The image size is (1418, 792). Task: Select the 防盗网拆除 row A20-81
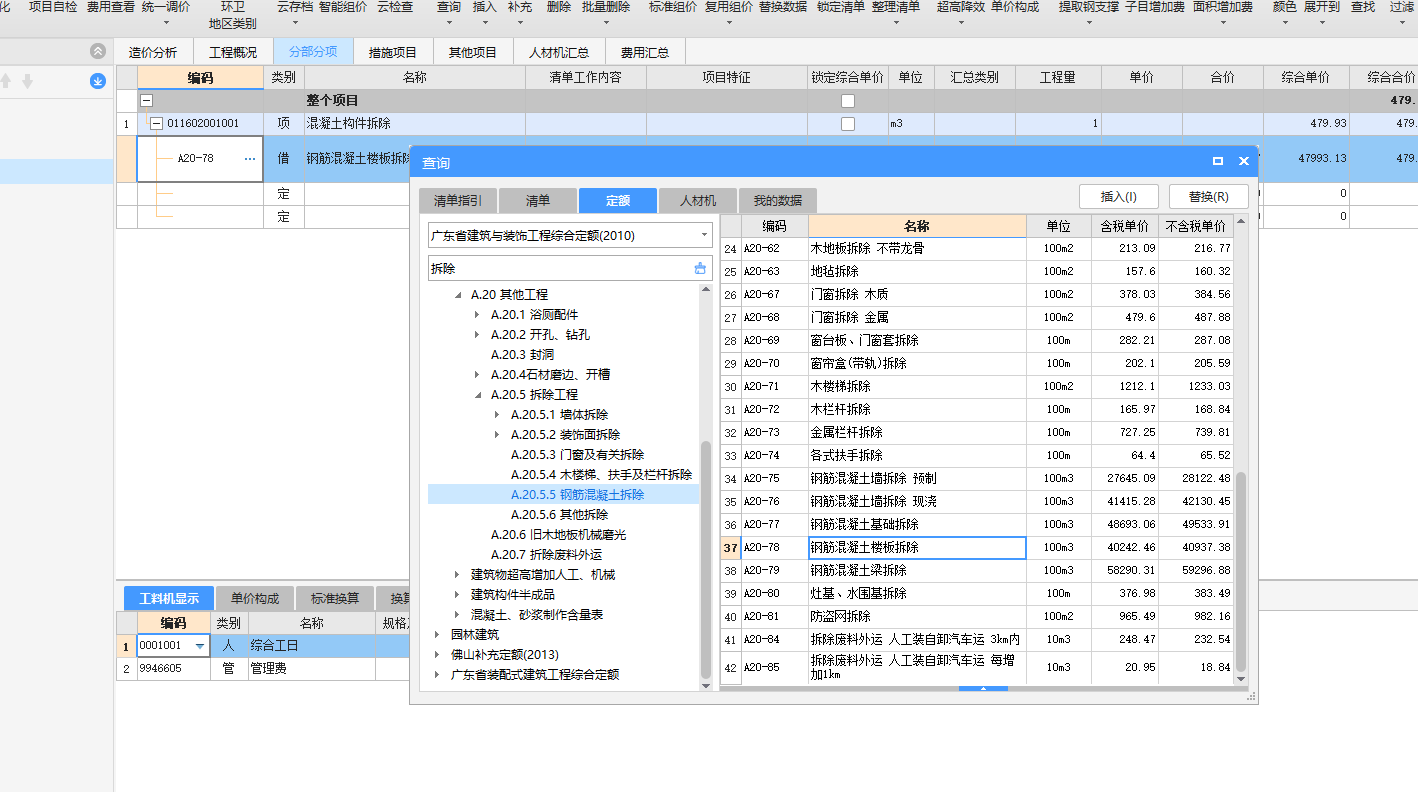coord(977,617)
